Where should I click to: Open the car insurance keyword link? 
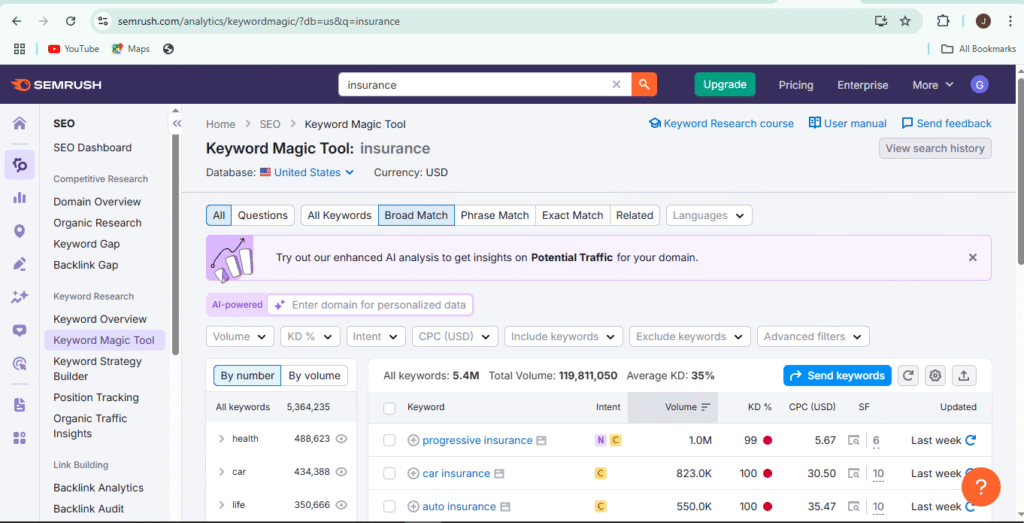456,473
